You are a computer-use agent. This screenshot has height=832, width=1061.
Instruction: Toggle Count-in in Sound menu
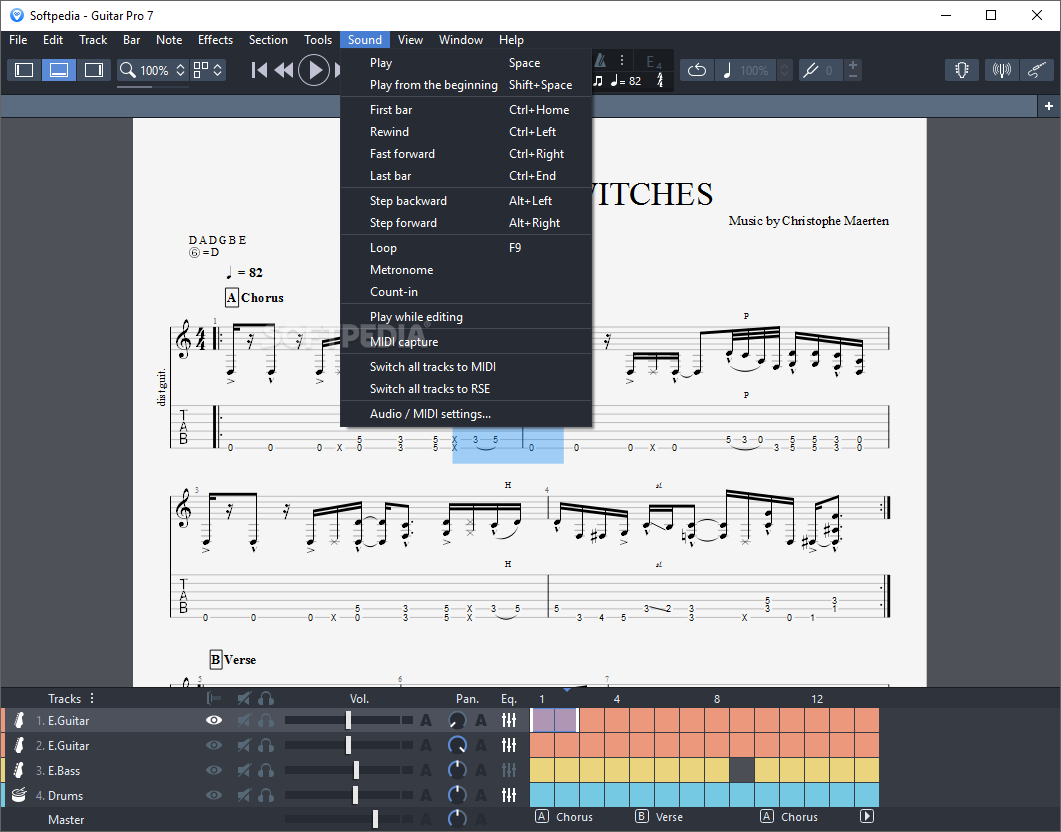466,292
